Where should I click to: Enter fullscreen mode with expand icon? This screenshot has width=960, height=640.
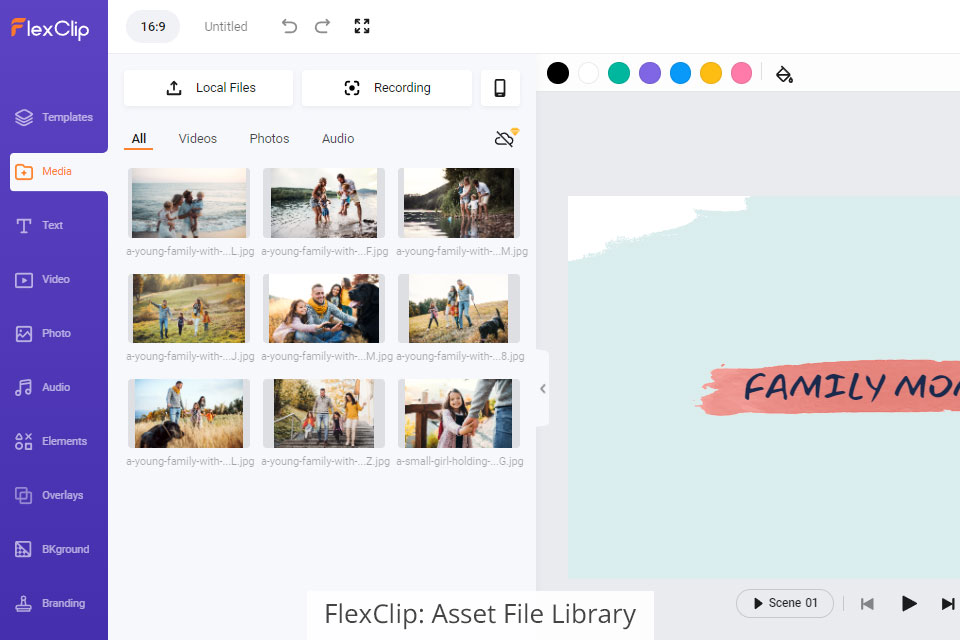362,26
